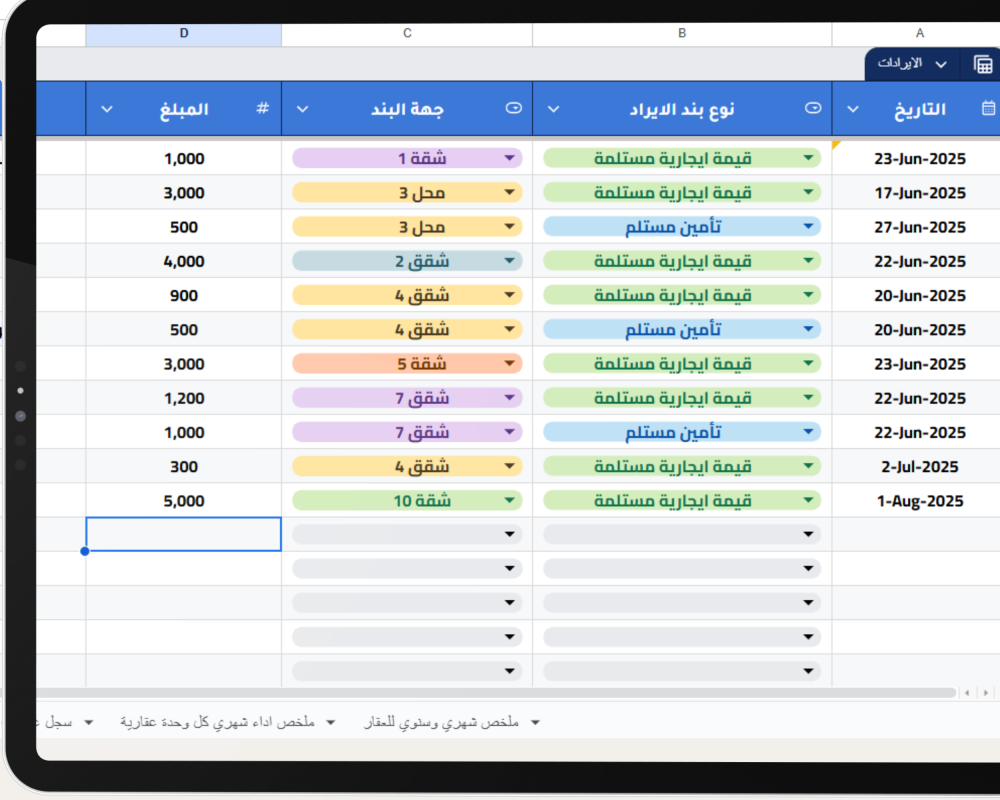This screenshot has width=1000, height=800.
Task: Open the شقة 5 dropdown chip
Action: pos(407,364)
